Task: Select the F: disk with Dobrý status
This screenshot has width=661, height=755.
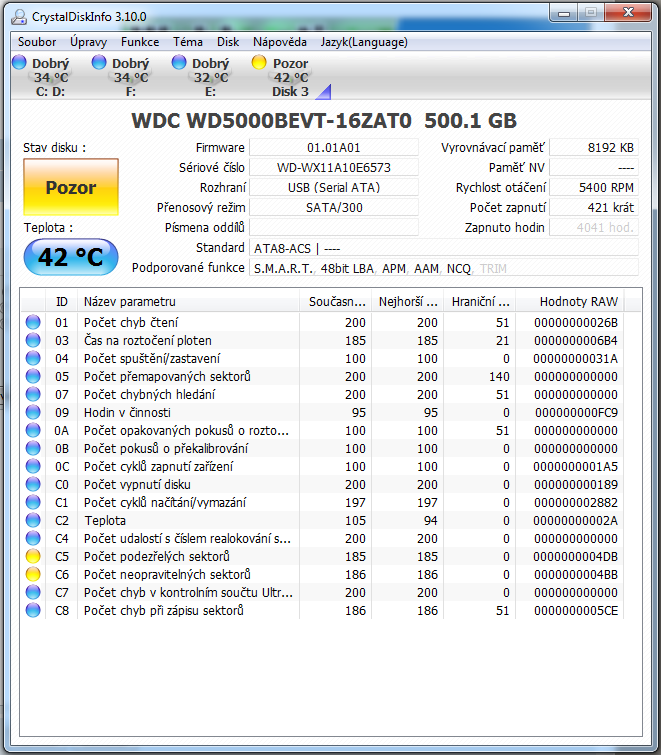Action: tap(121, 77)
